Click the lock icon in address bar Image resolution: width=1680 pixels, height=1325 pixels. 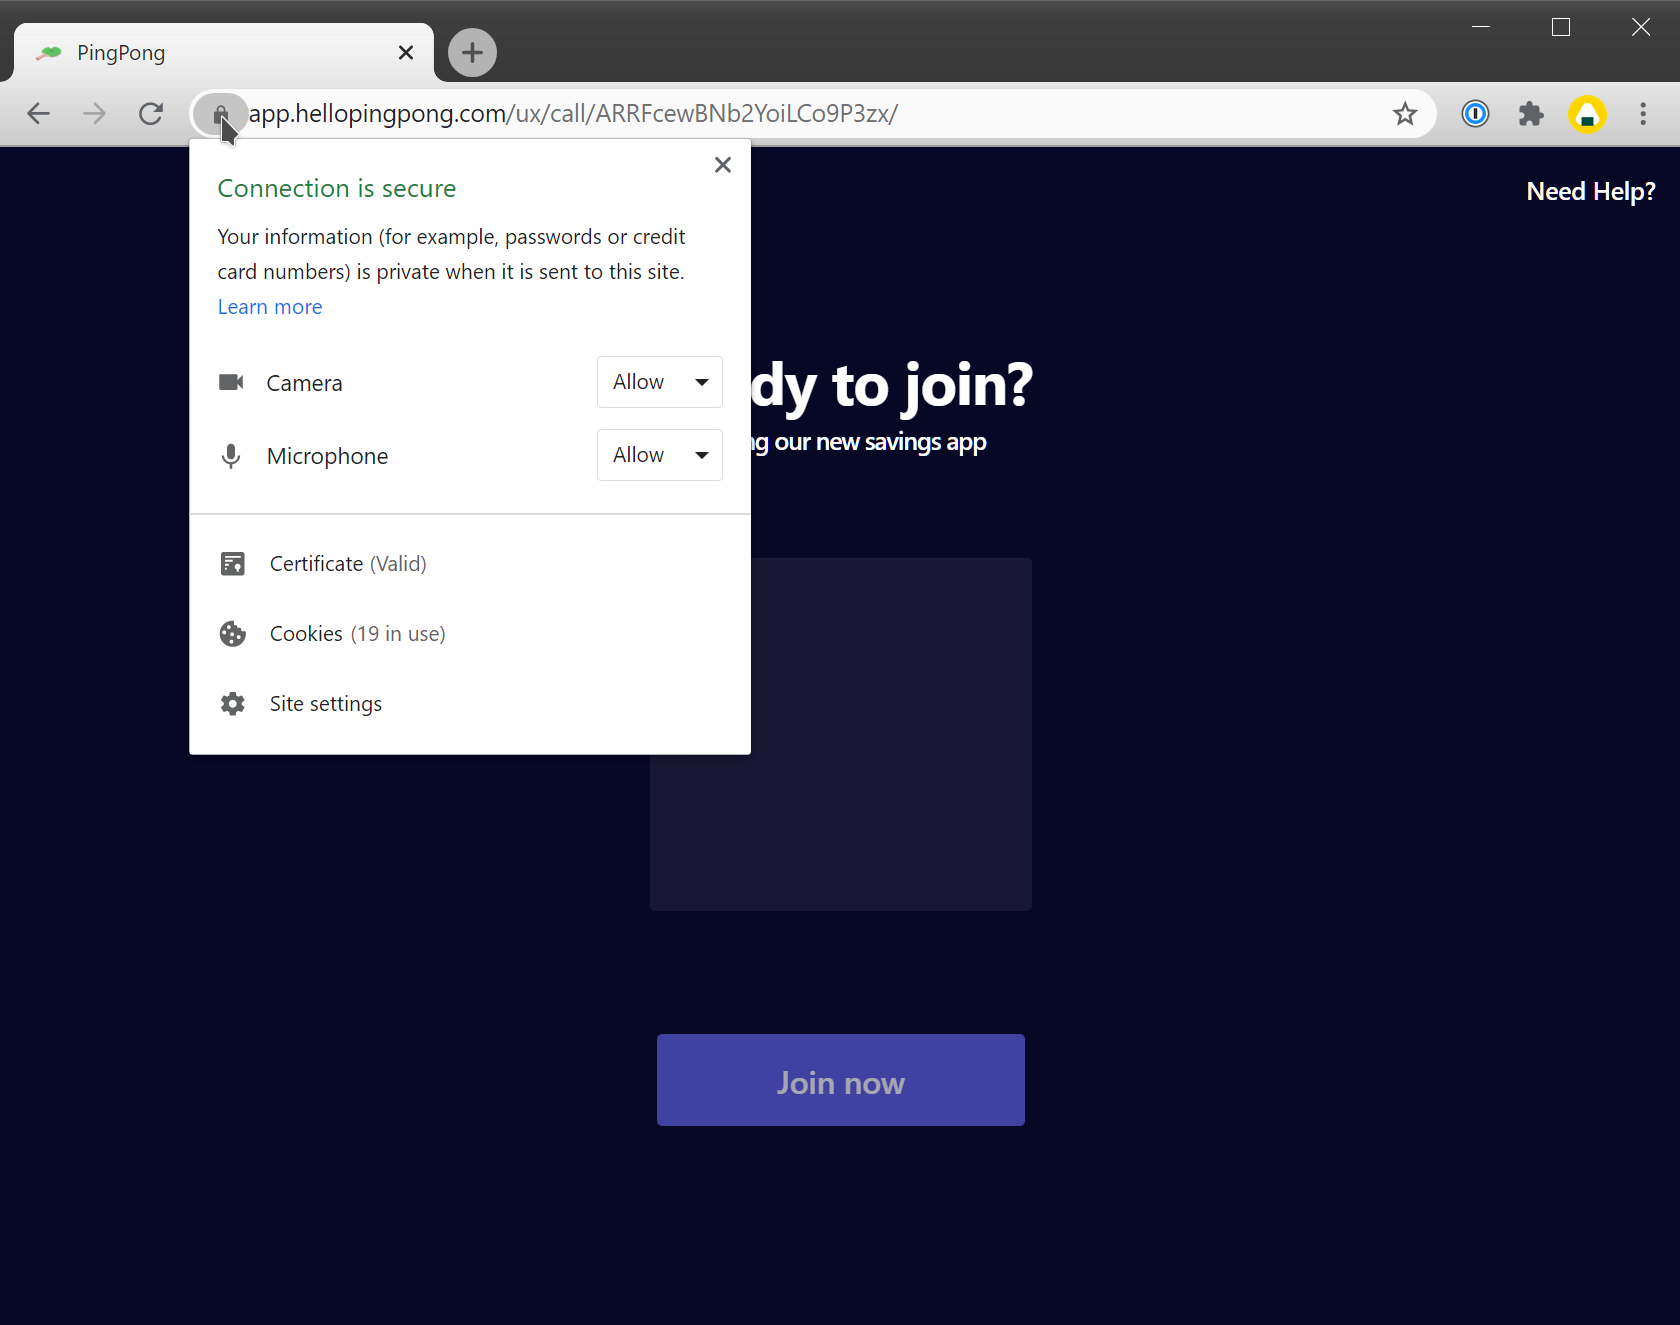pos(220,114)
